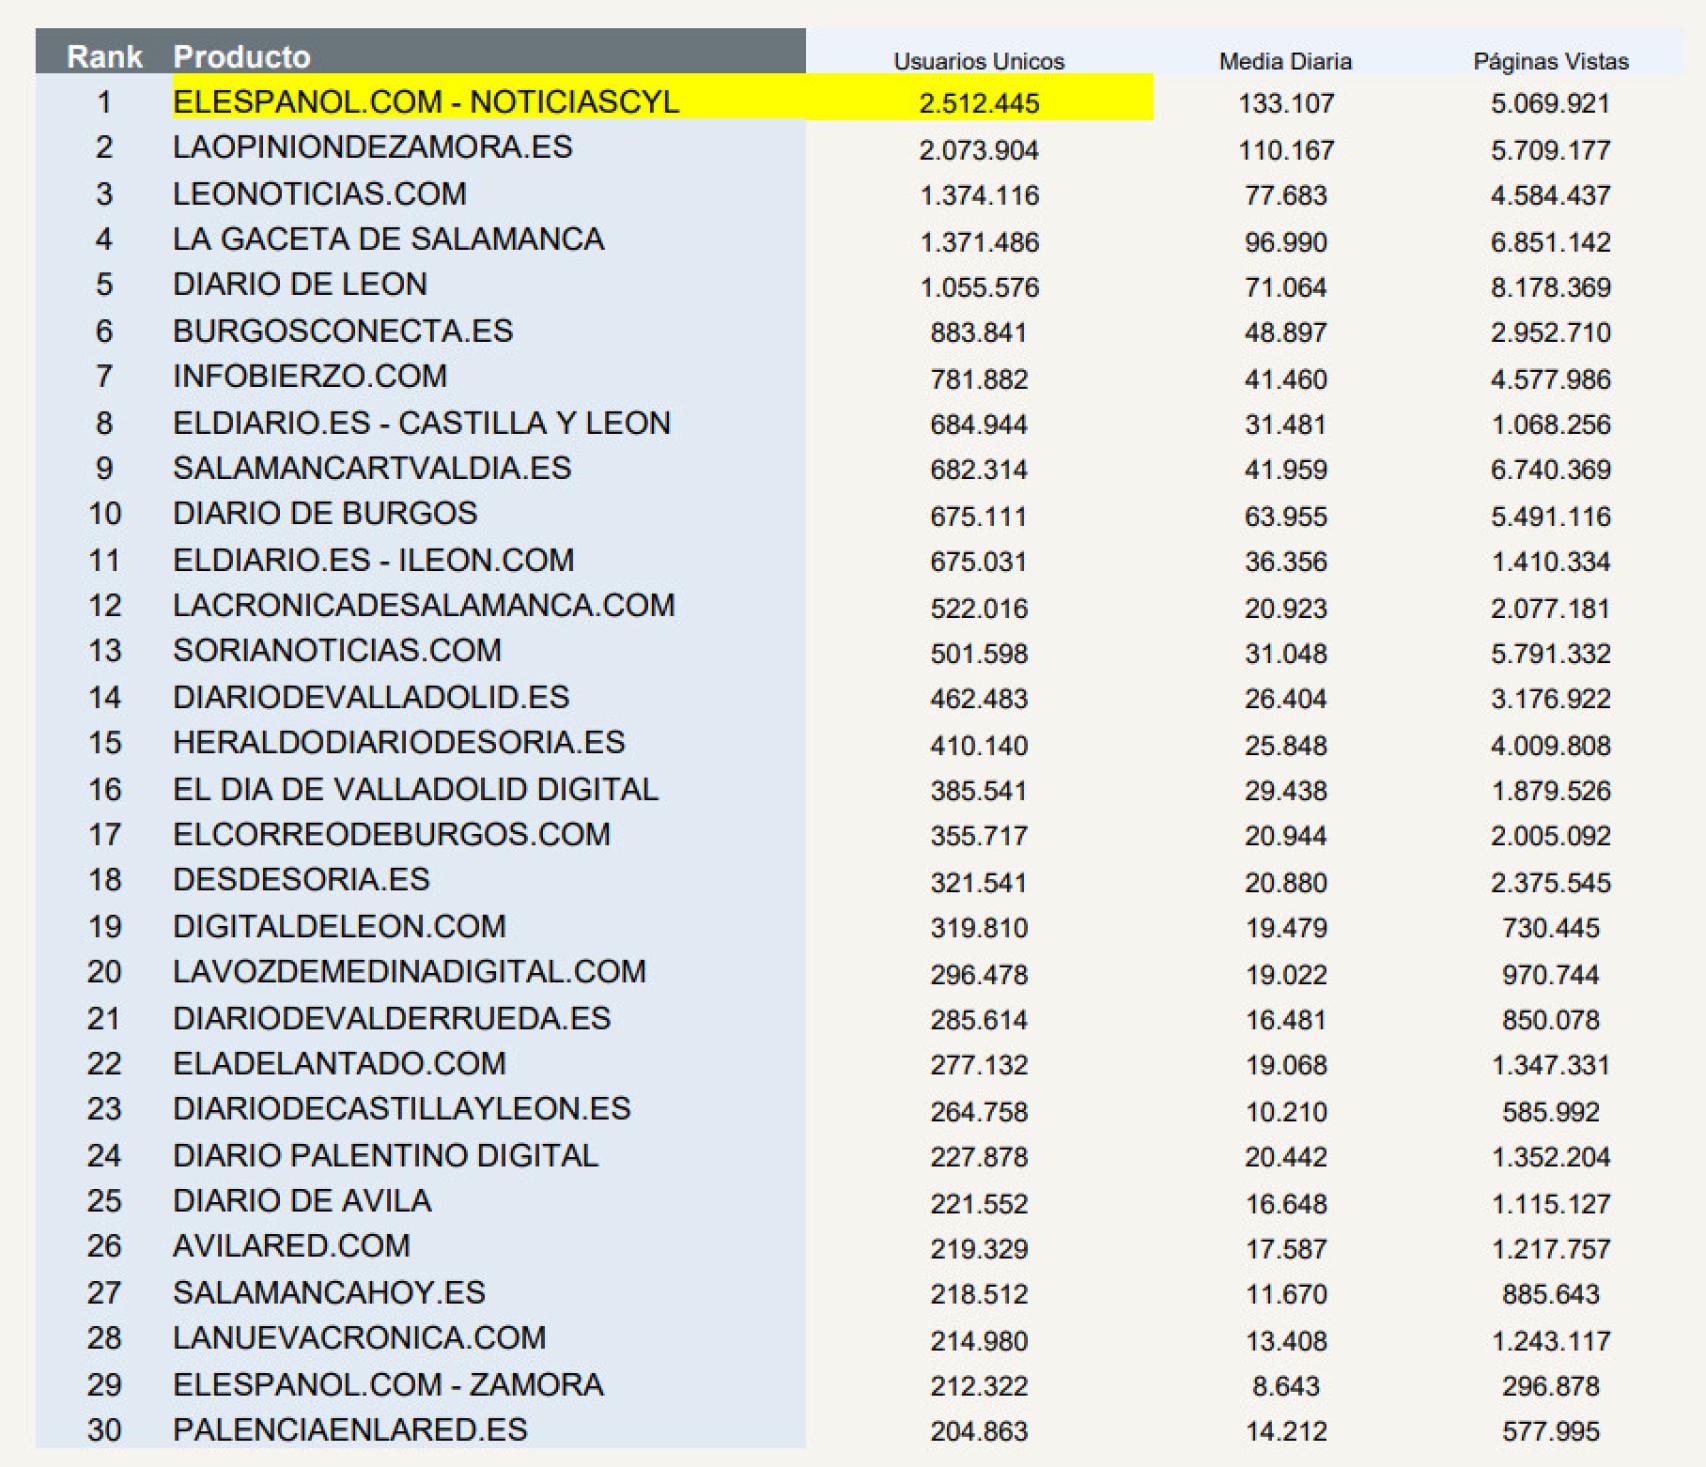Select DIARIO DE LEON product name
This screenshot has height=1467, width=1706.
pos(300,285)
